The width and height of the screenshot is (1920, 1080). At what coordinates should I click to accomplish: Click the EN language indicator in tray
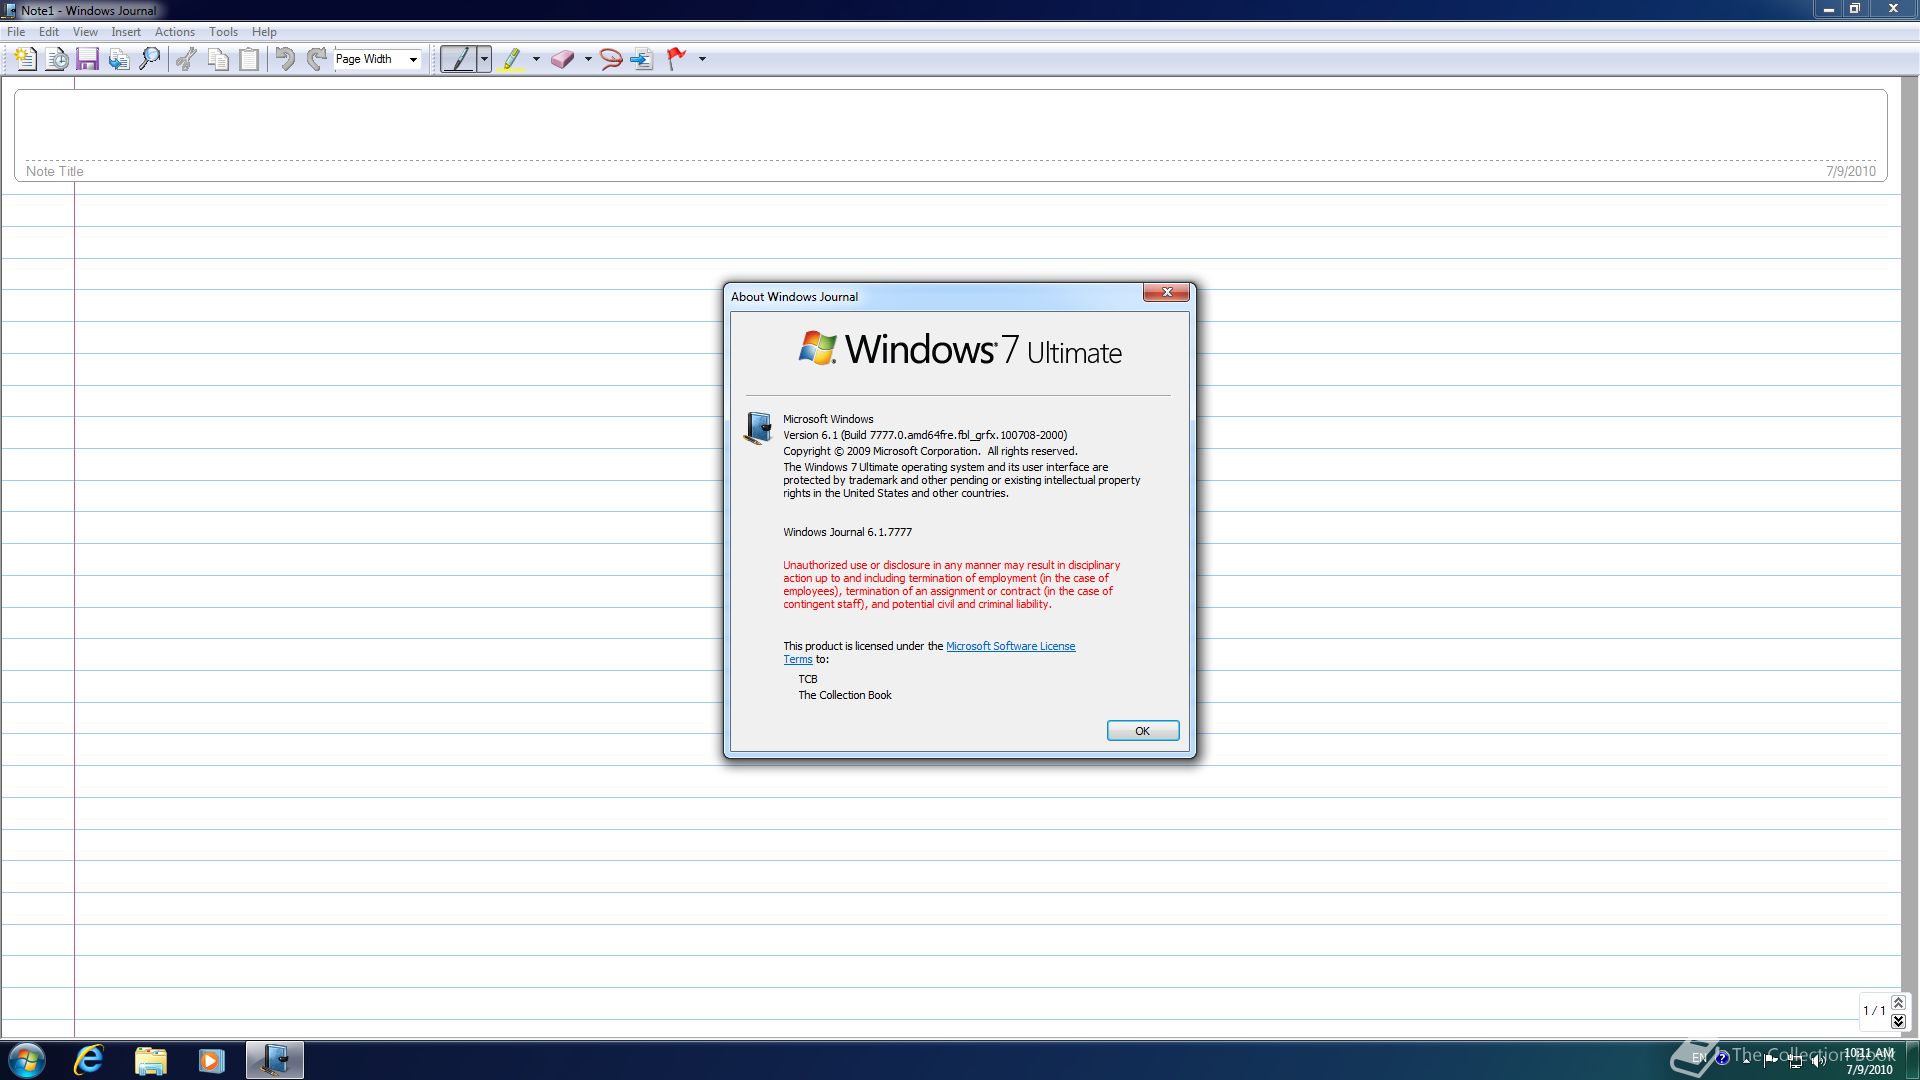1699,1058
